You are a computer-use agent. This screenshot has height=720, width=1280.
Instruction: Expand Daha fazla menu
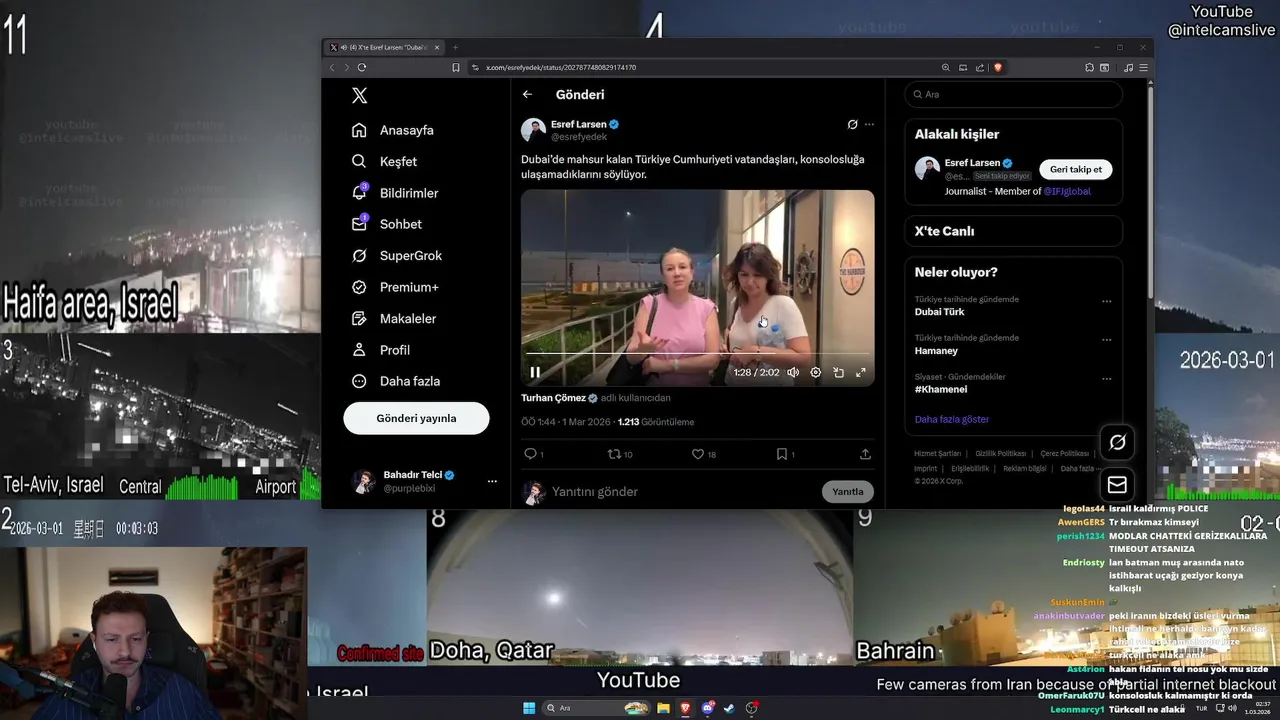tap(396, 381)
